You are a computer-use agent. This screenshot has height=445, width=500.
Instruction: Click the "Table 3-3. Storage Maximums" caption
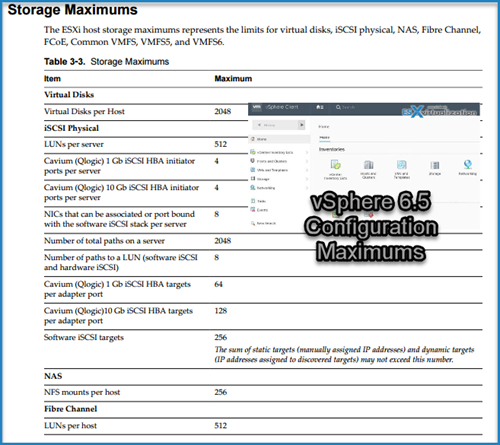(x=106, y=62)
